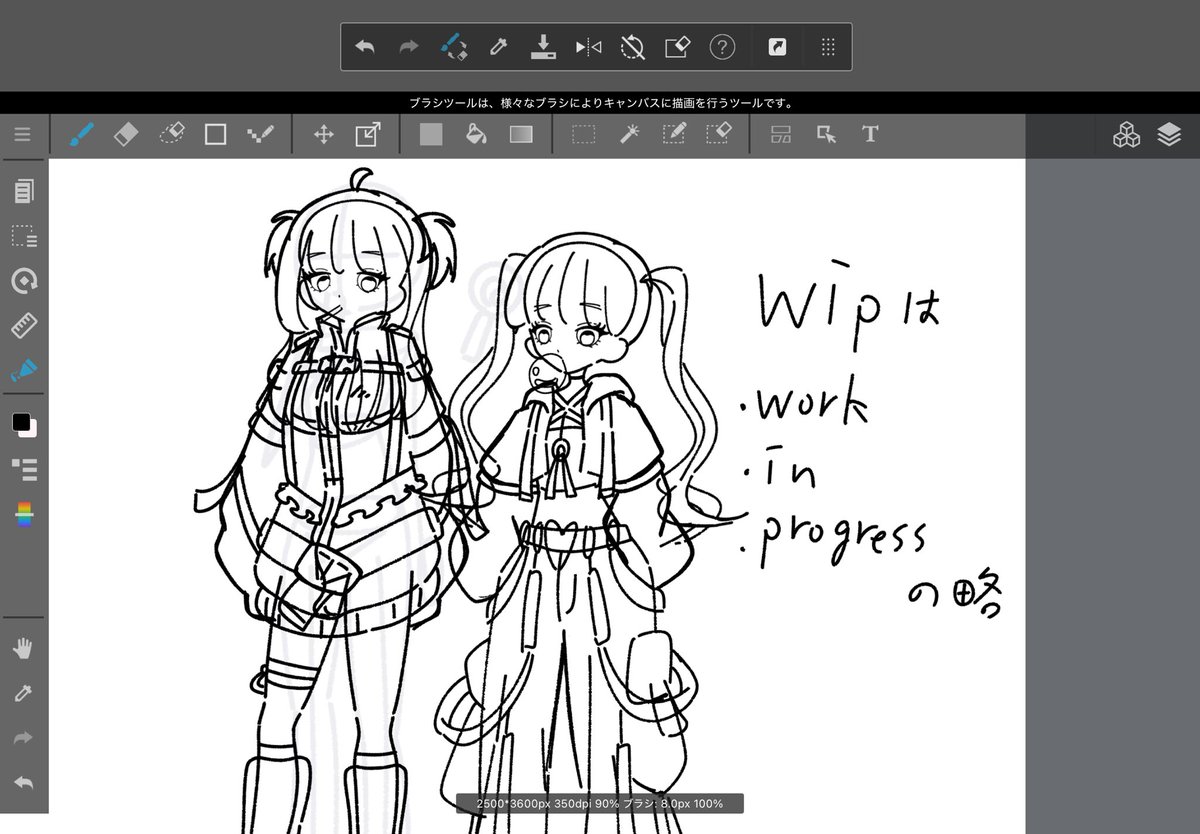Select the rectangle shape tool
The height and width of the screenshot is (834, 1200).
point(215,134)
